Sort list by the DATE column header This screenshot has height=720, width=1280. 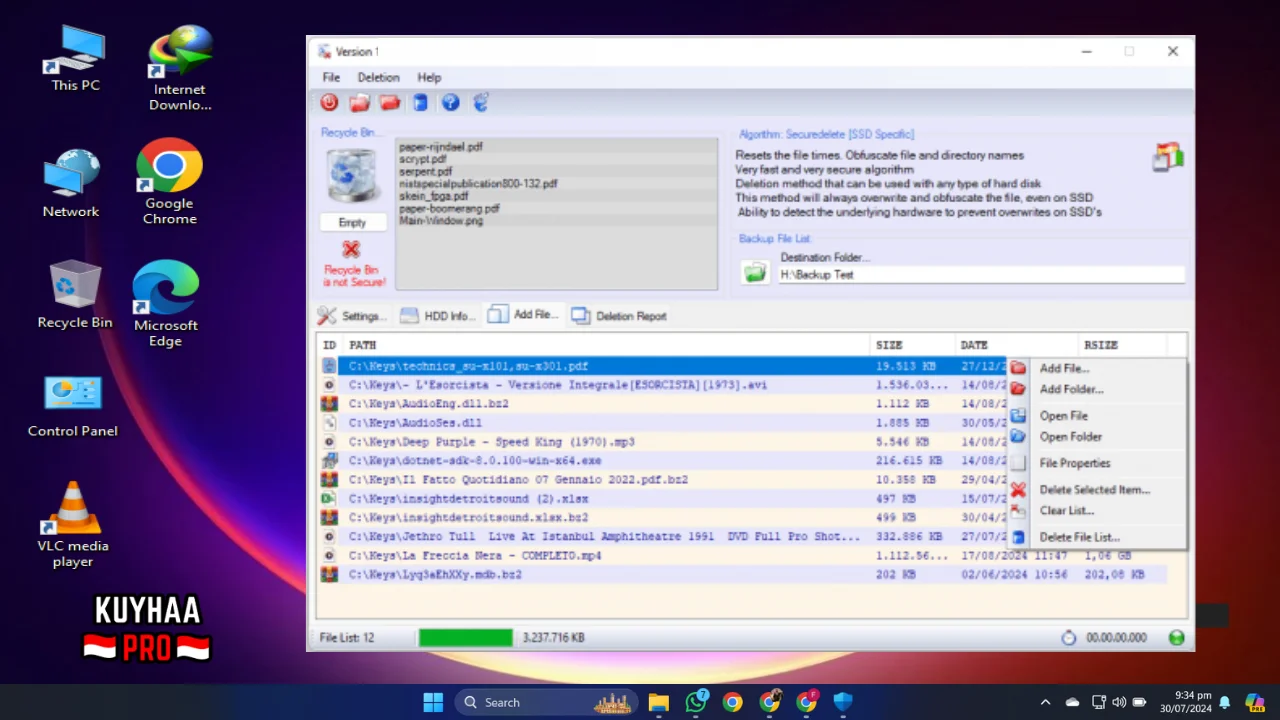coord(1016,345)
